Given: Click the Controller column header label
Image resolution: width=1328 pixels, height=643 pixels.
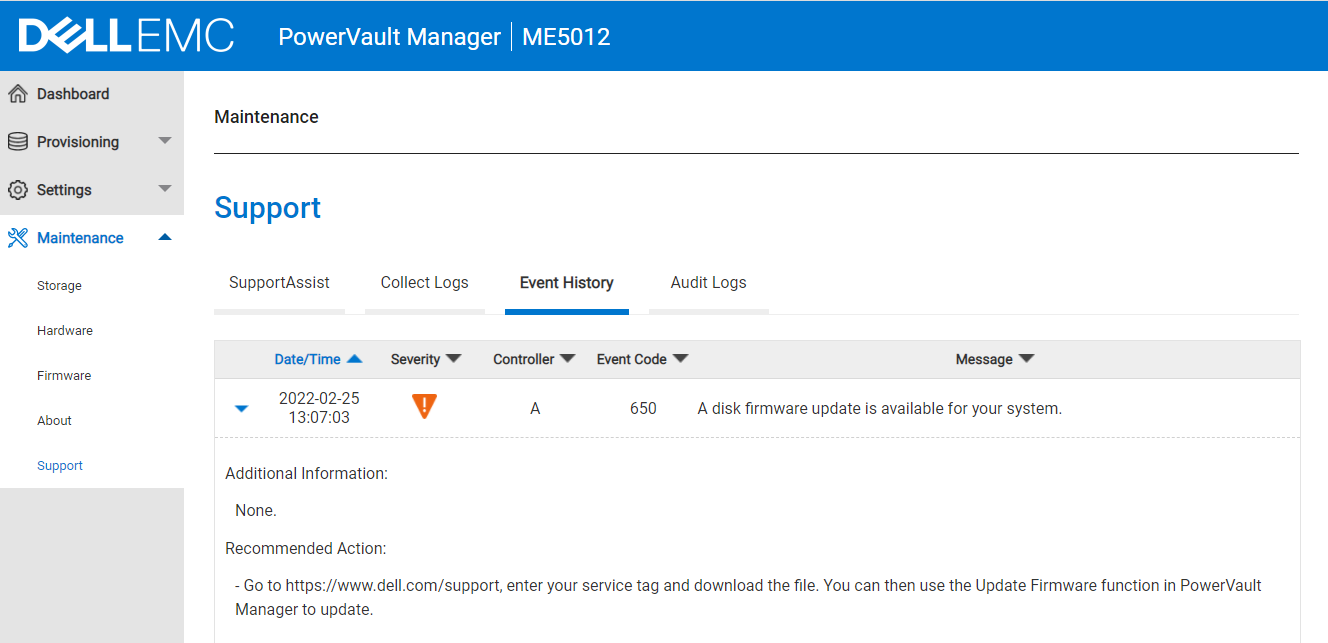Looking at the screenshot, I should click(523, 359).
